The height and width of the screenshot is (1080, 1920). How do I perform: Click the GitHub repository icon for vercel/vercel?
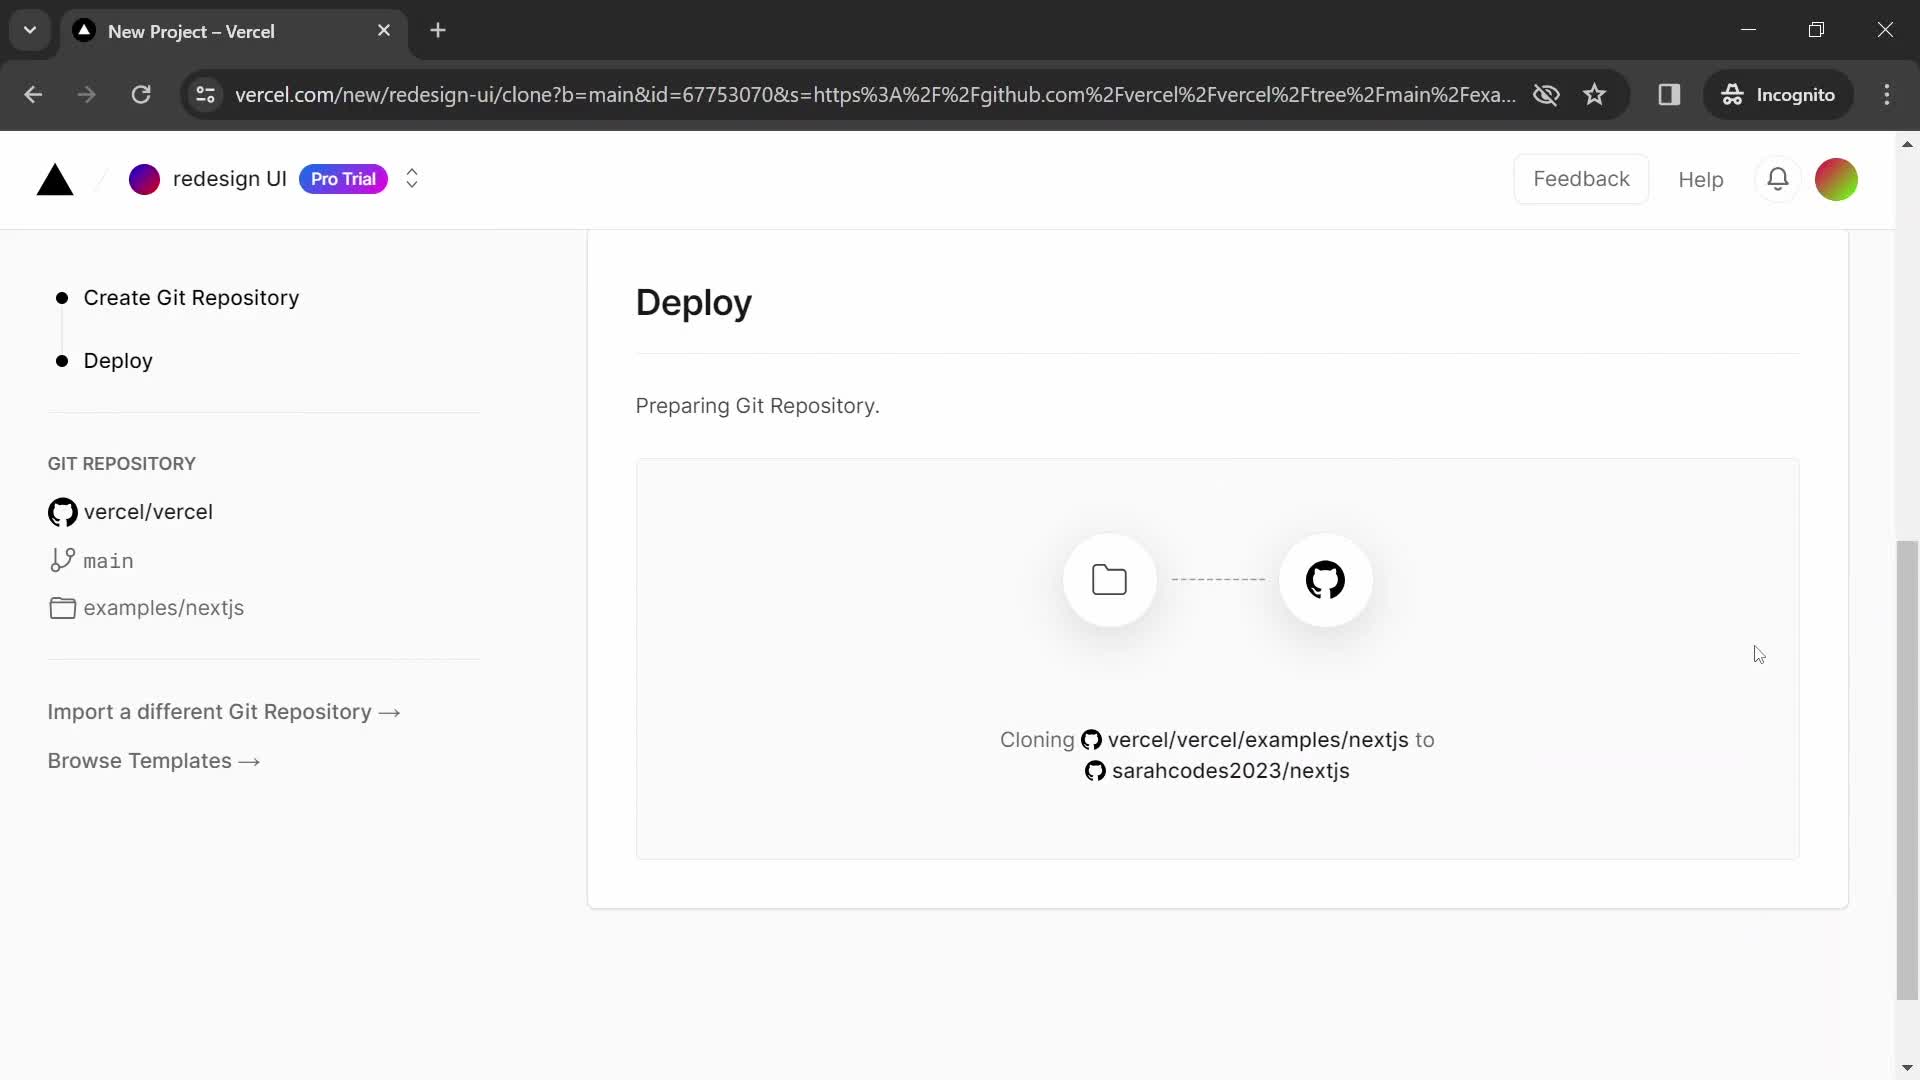pyautogui.click(x=62, y=512)
